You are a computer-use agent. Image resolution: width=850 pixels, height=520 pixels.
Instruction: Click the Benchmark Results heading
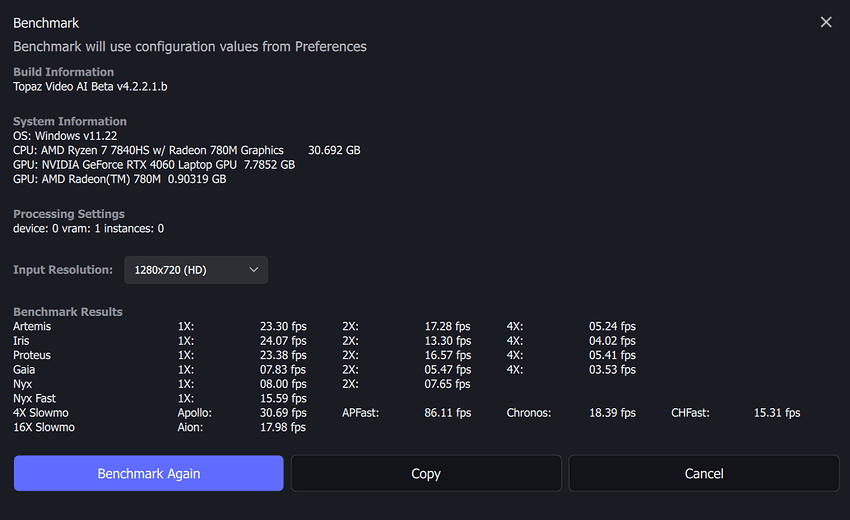coord(68,312)
